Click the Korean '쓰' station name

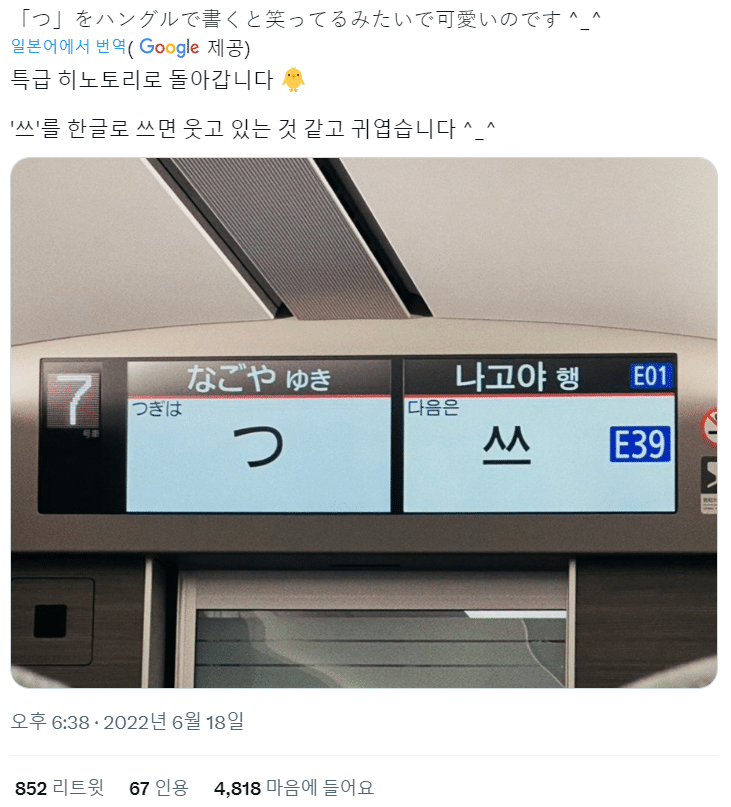point(507,446)
